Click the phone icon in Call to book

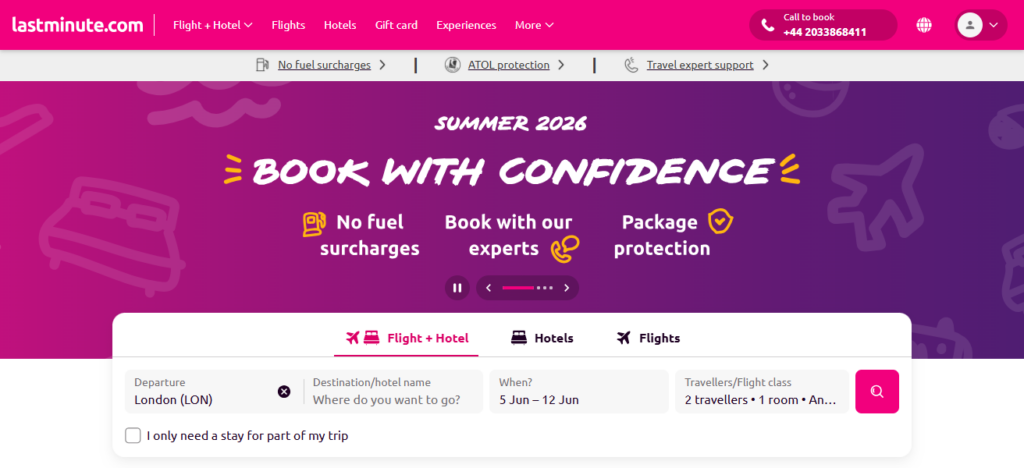click(768, 25)
